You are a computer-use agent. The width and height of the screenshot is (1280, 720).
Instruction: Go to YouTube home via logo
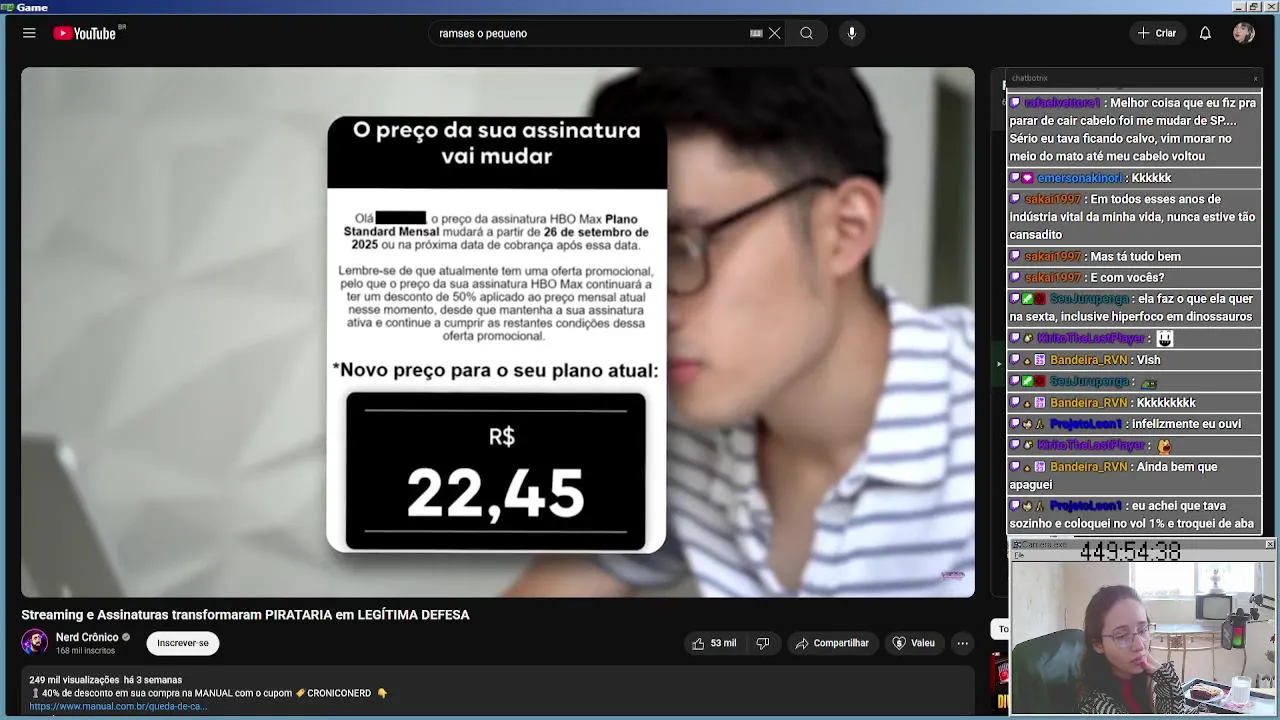pyautogui.click(x=86, y=33)
